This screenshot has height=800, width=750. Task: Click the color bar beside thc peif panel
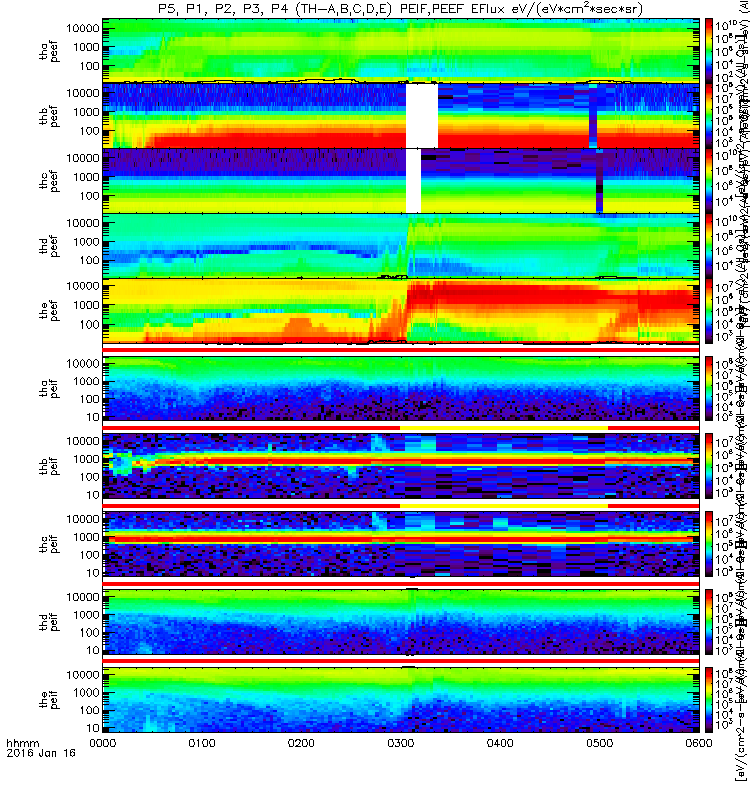click(x=709, y=544)
